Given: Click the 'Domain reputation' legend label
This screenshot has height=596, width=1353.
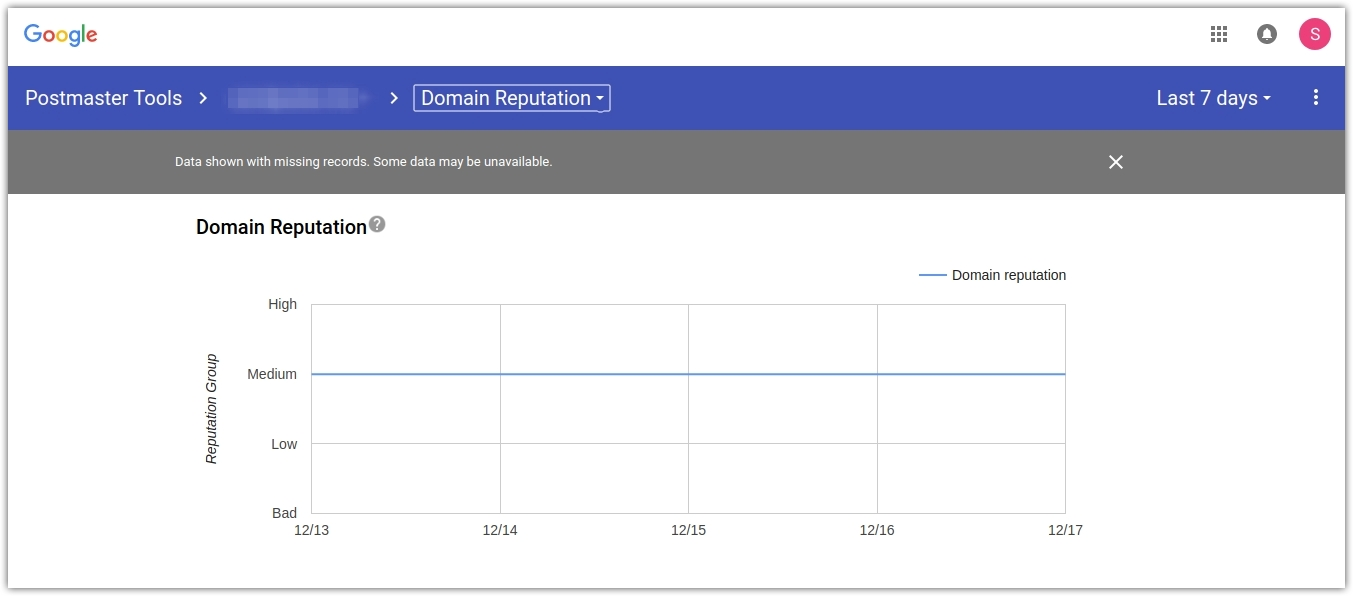Looking at the screenshot, I should 1008,275.
